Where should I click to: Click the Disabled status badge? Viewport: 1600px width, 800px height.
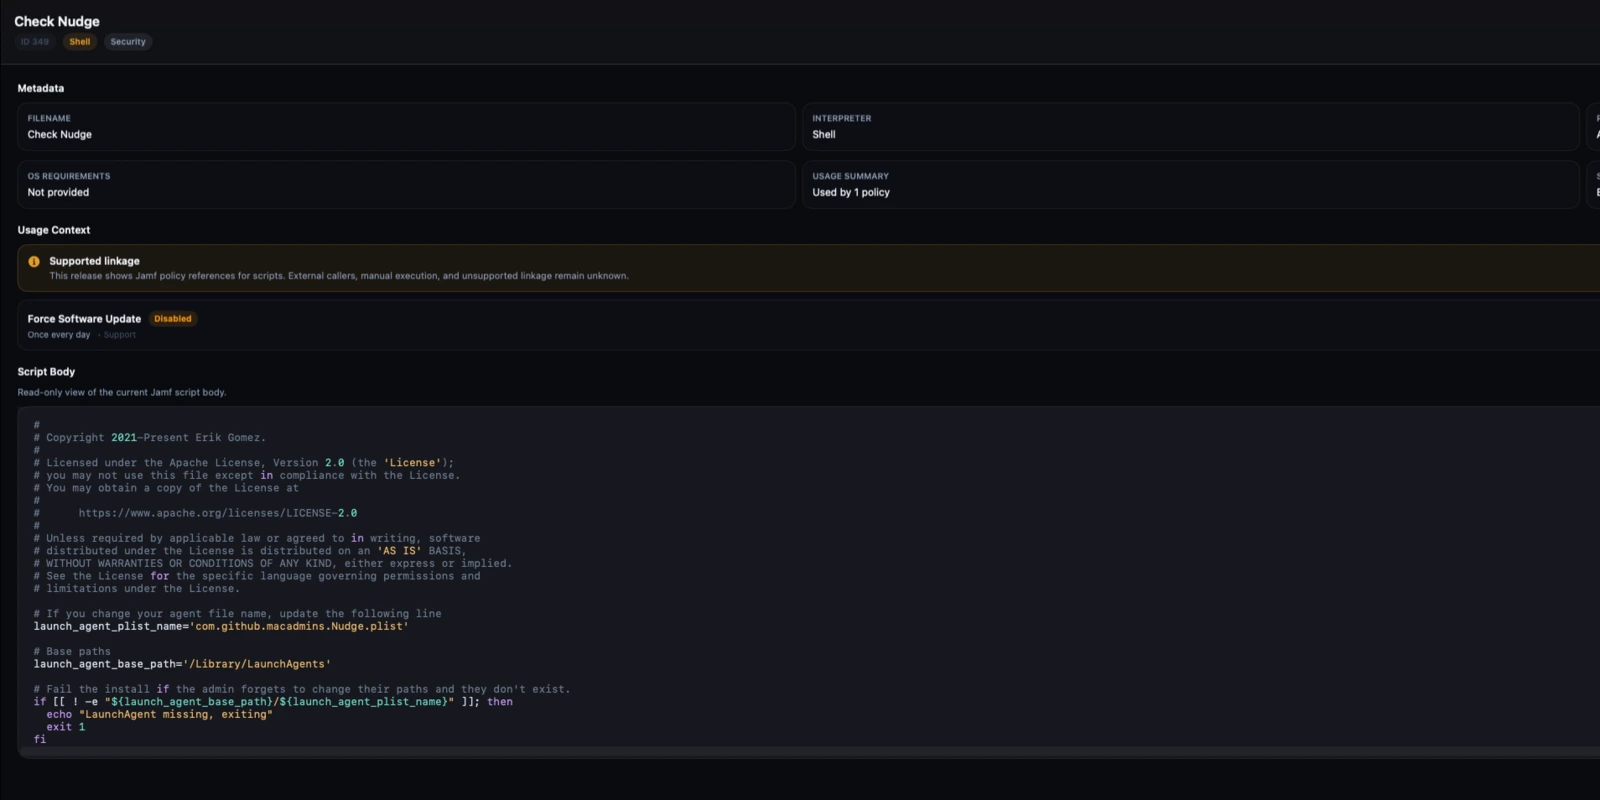[173, 319]
